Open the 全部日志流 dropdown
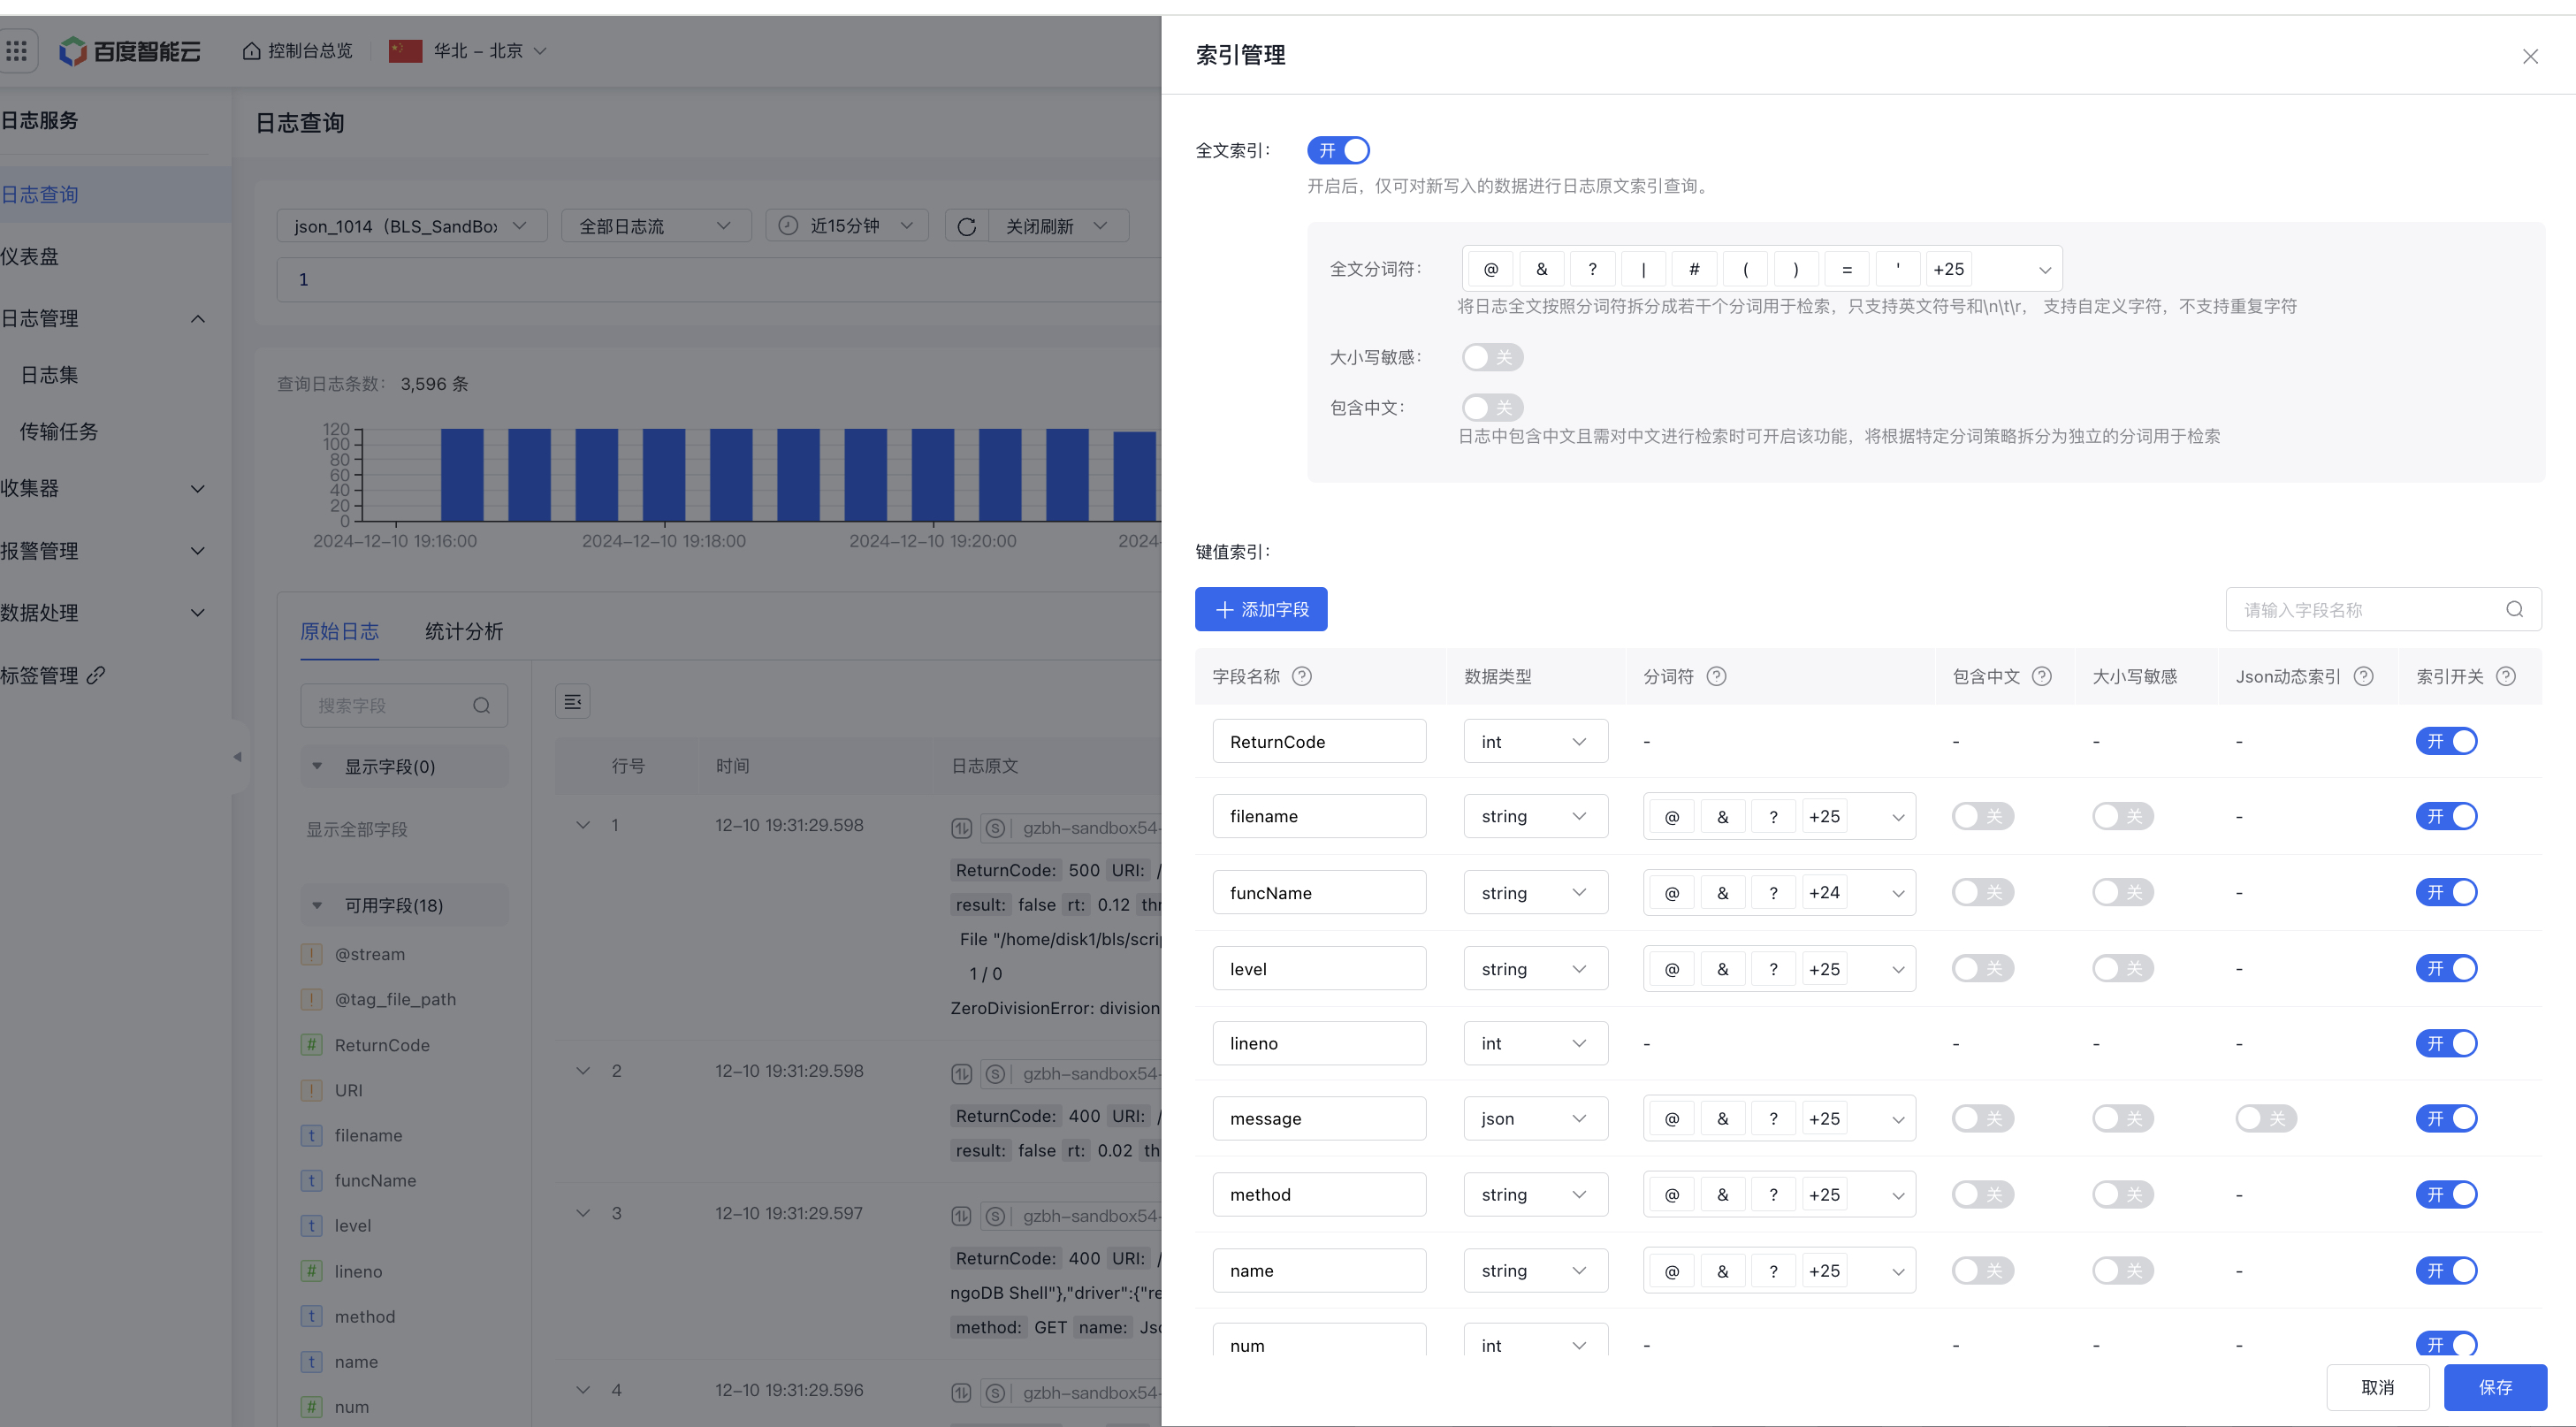The width and height of the screenshot is (2576, 1427). point(655,227)
